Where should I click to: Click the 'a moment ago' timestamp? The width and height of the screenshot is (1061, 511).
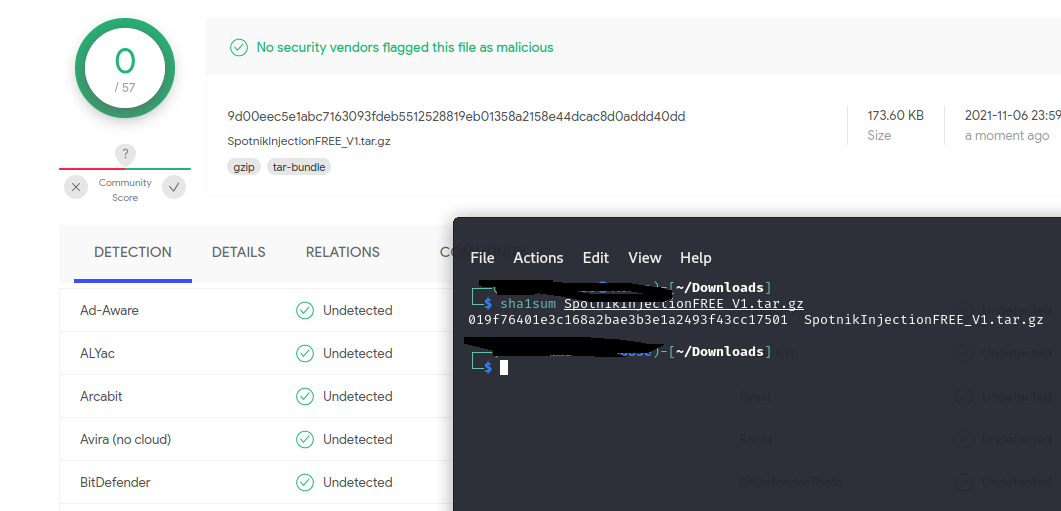(1007, 135)
